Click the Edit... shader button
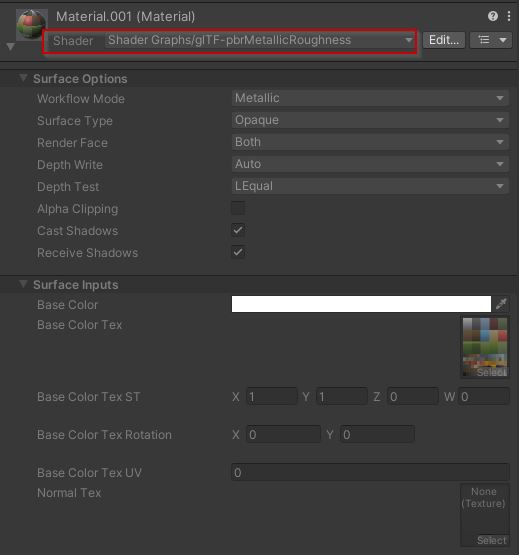The width and height of the screenshot is (519, 555). click(x=444, y=40)
